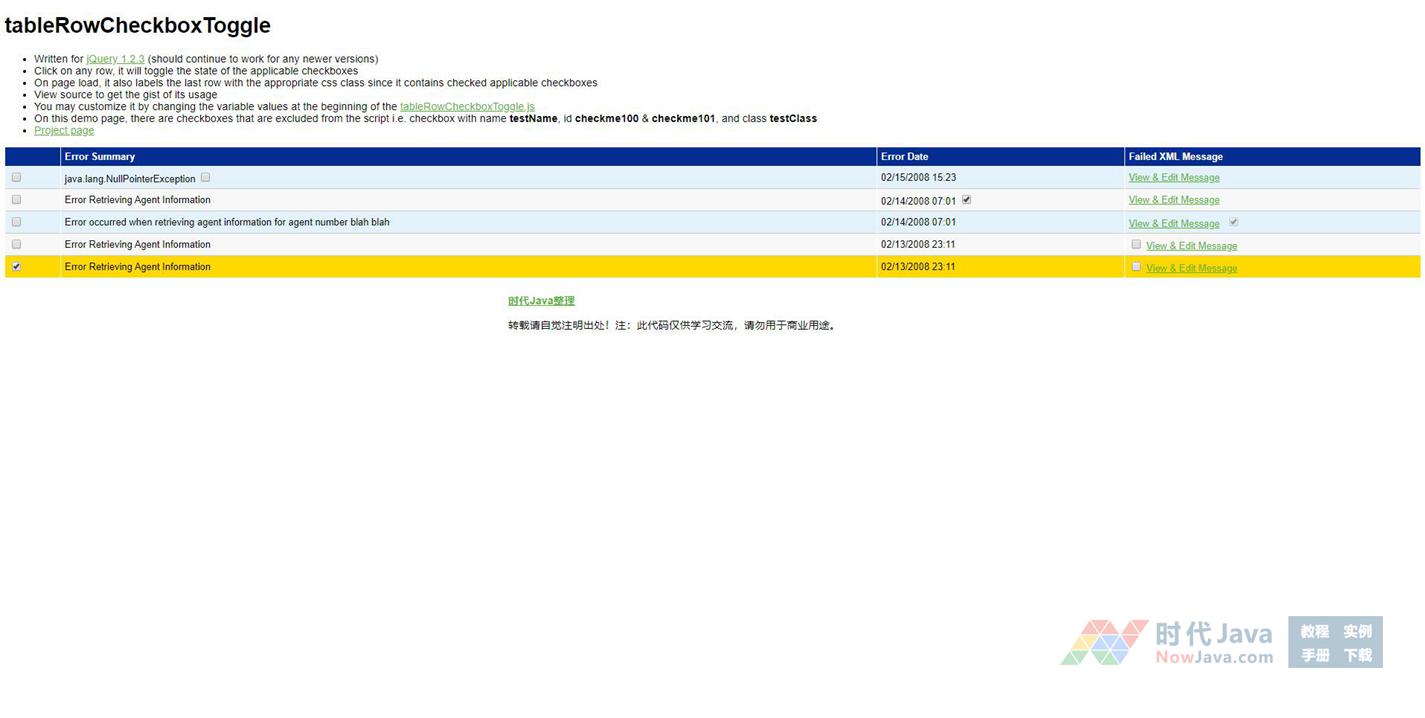Check the box before View & Edit Message in the yellow row

pos(1136,266)
